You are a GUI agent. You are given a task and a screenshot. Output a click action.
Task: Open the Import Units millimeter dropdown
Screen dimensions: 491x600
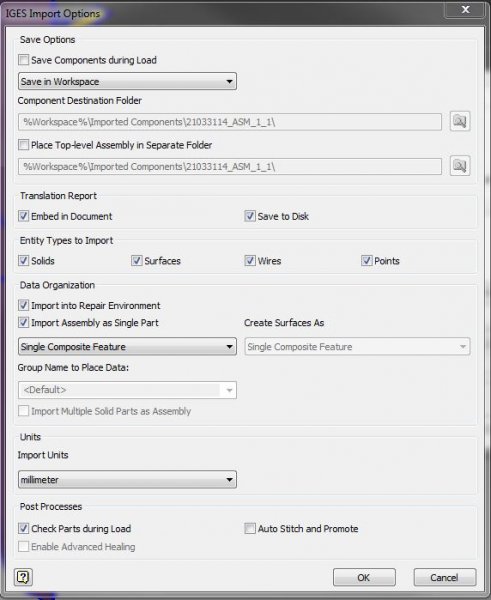[x=127, y=479]
